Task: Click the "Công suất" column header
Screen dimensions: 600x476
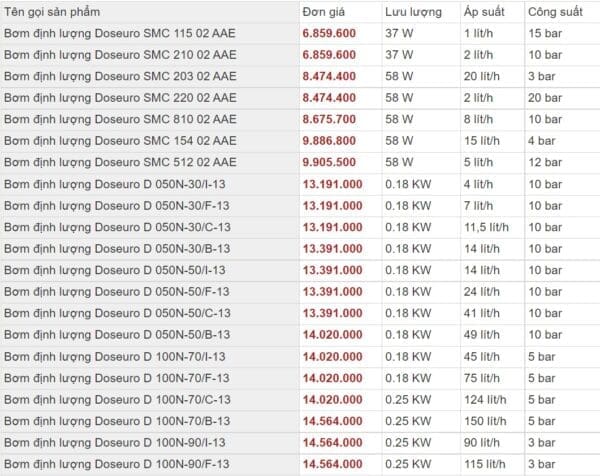Action: (557, 11)
